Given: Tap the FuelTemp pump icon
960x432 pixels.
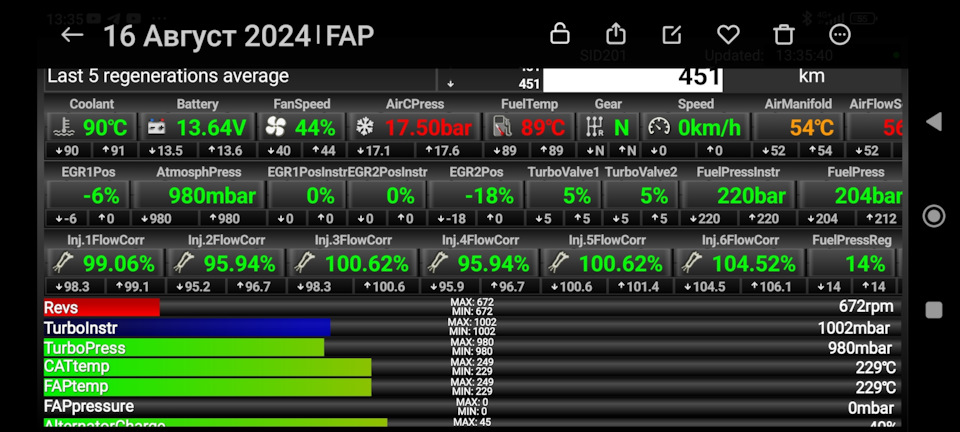Looking at the screenshot, I should point(501,128).
